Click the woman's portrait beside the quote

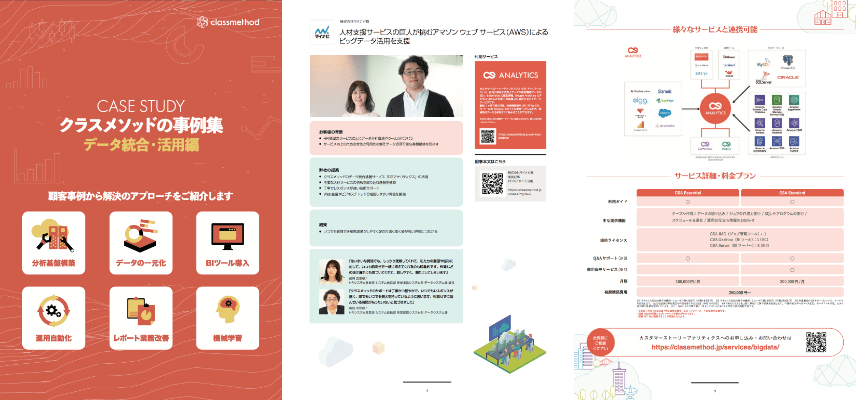[x=331, y=271]
